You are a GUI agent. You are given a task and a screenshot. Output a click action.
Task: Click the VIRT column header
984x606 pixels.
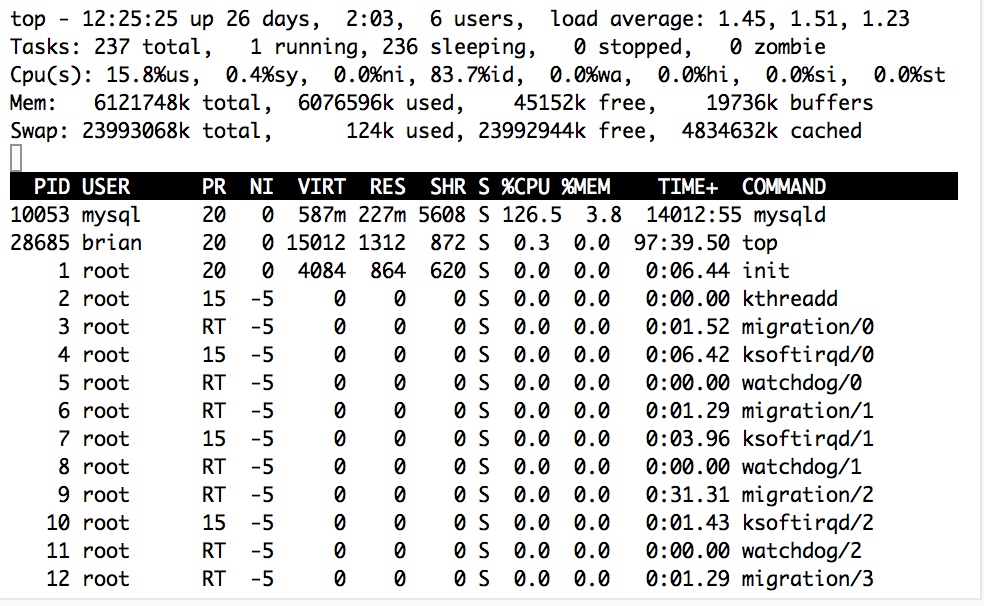coord(321,187)
